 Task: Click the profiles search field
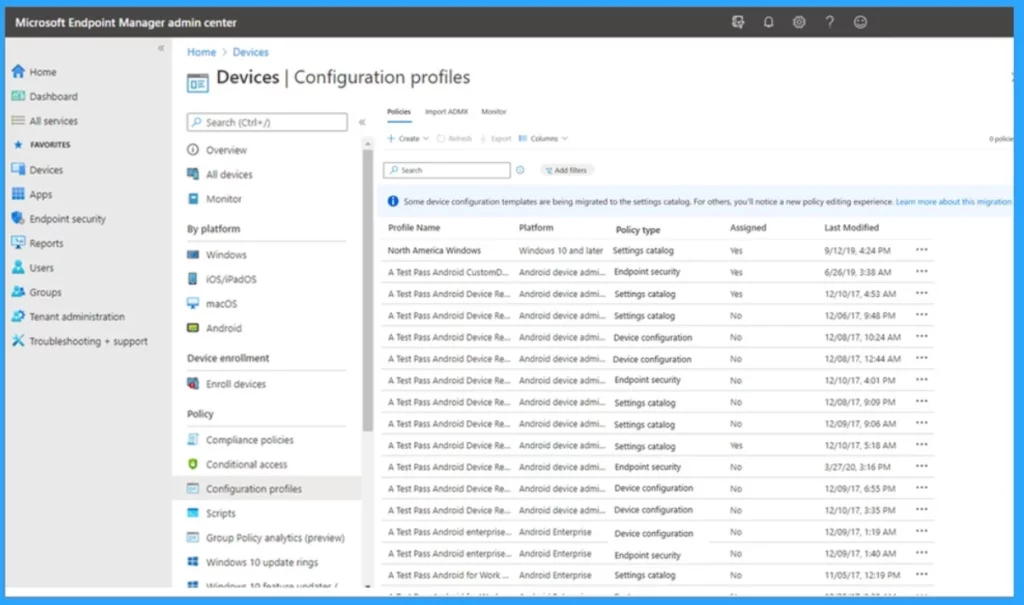click(447, 171)
